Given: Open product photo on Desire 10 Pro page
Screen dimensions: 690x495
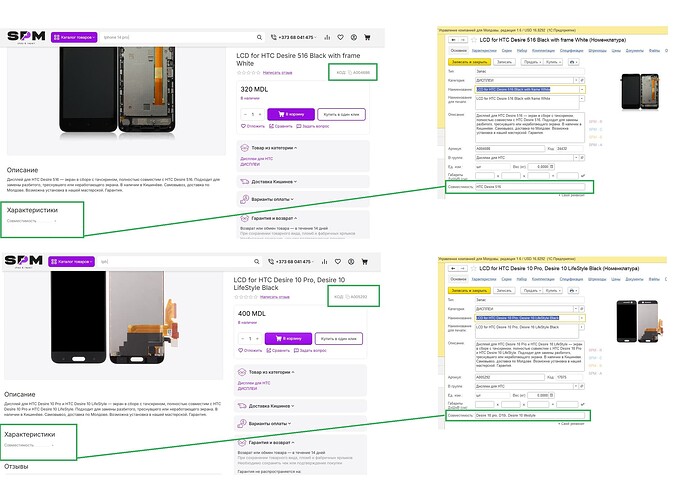Looking at the screenshot, I should click(115, 317).
